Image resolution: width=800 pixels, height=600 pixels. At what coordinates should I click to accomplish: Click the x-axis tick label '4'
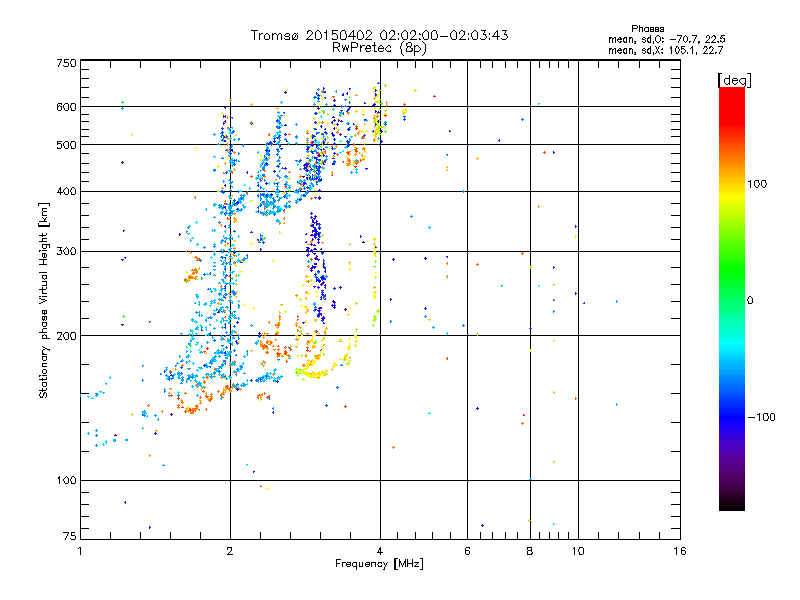[x=380, y=551]
